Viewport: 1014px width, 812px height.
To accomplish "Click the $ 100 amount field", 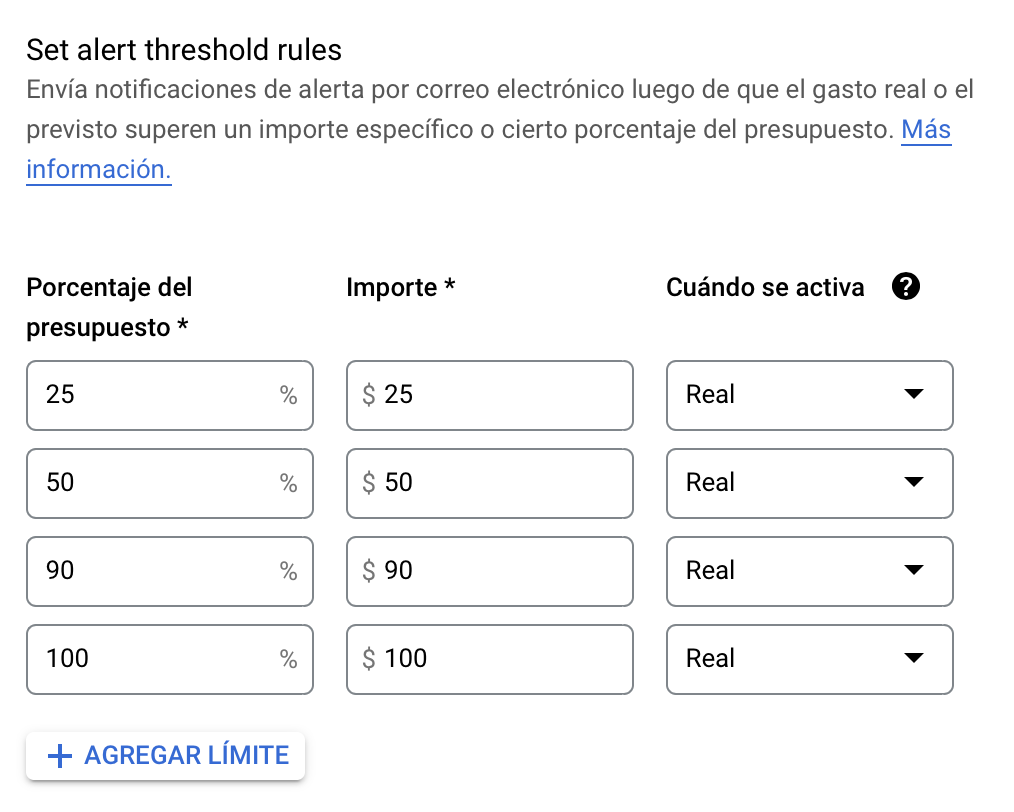I will pos(490,659).
